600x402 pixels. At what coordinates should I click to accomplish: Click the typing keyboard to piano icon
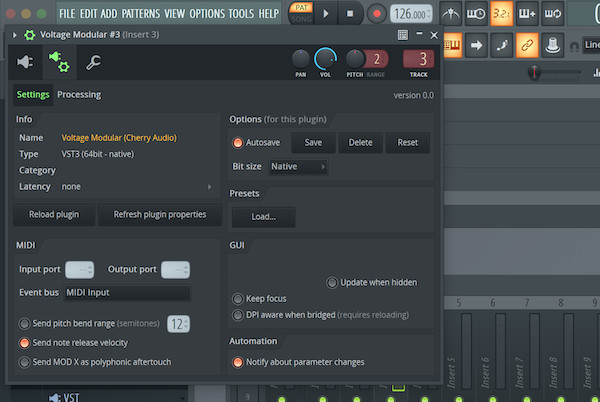pos(453,45)
